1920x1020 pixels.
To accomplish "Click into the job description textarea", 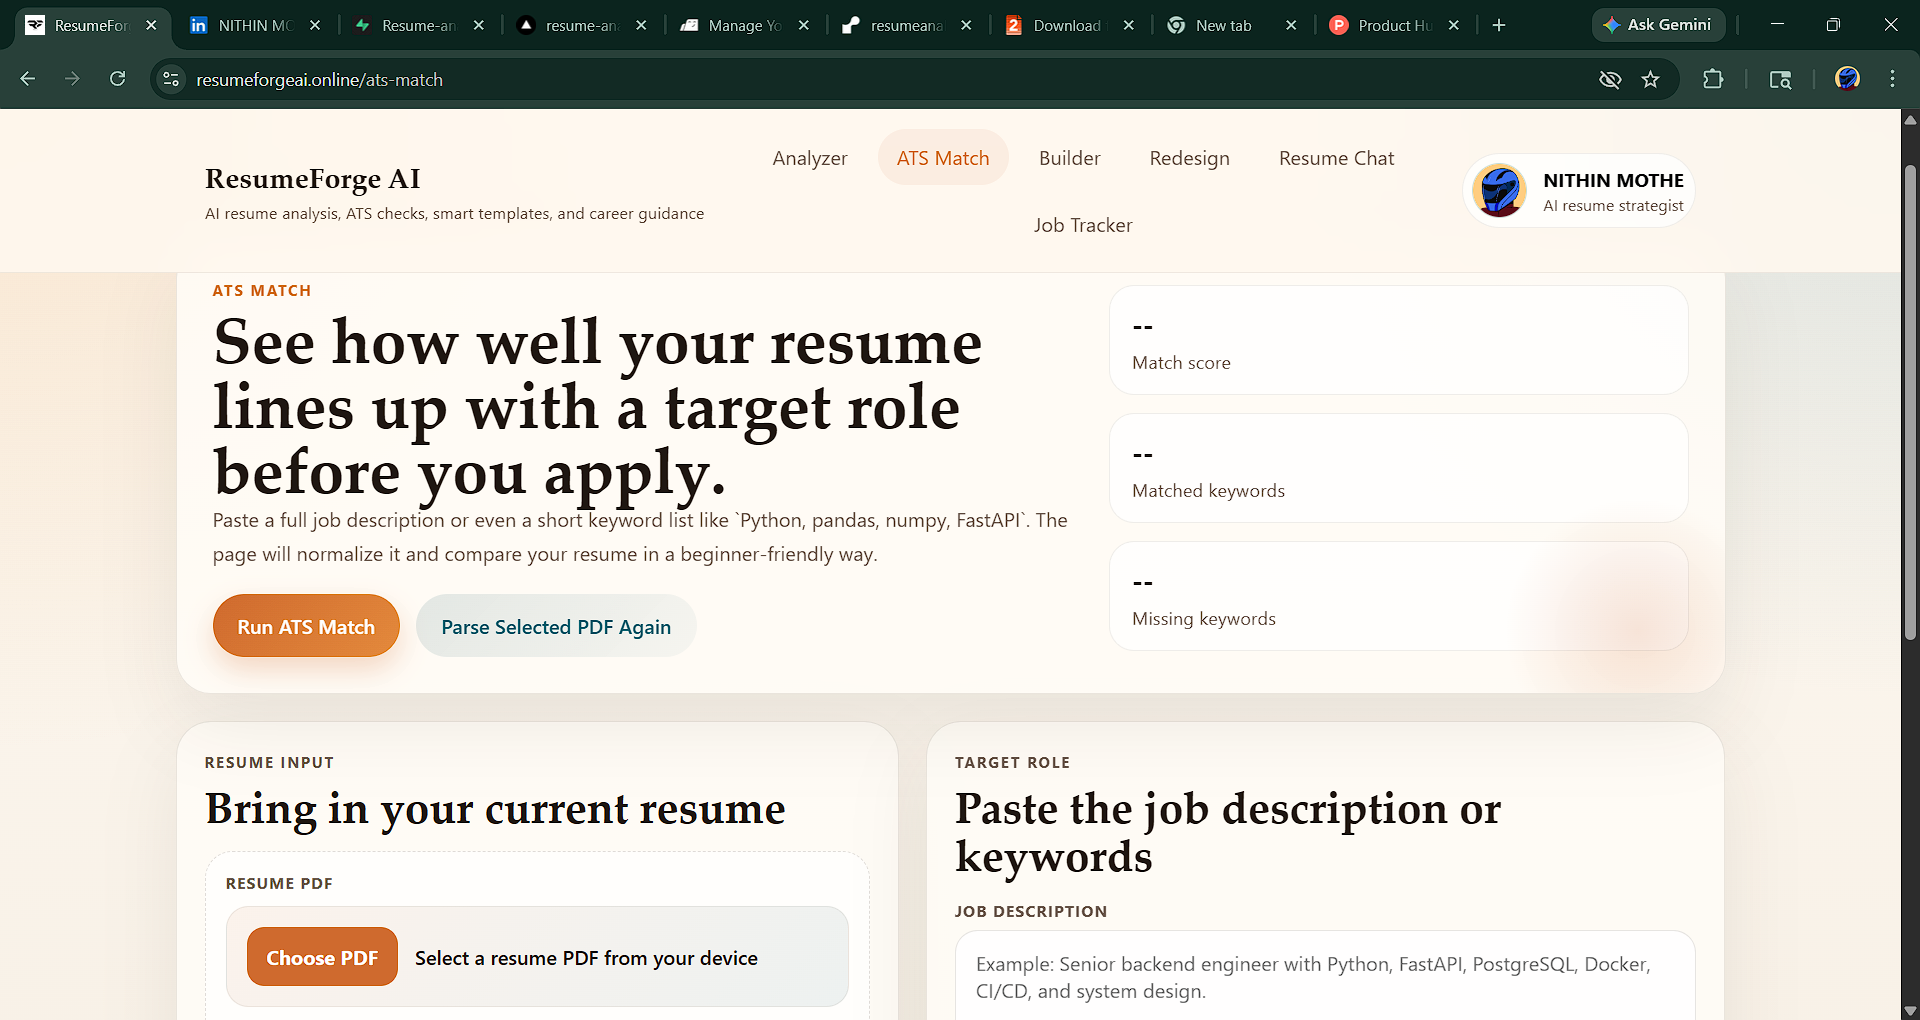I will tap(1325, 977).
